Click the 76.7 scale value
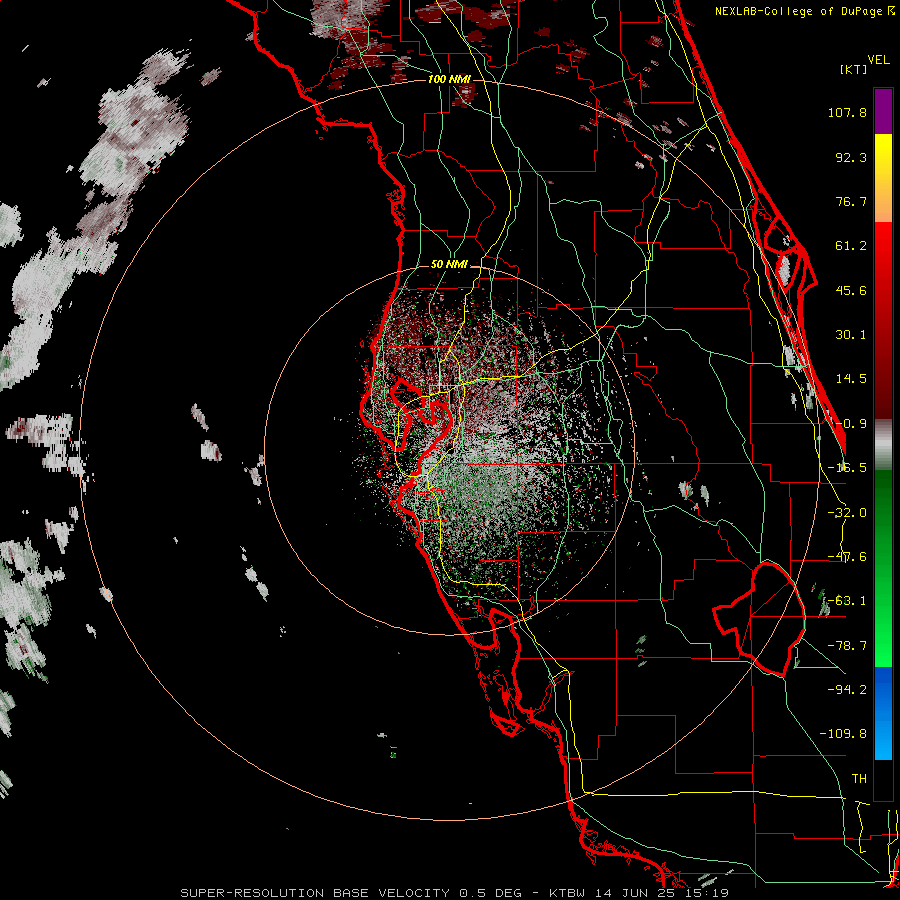The height and width of the screenshot is (900, 900). pyautogui.click(x=851, y=201)
